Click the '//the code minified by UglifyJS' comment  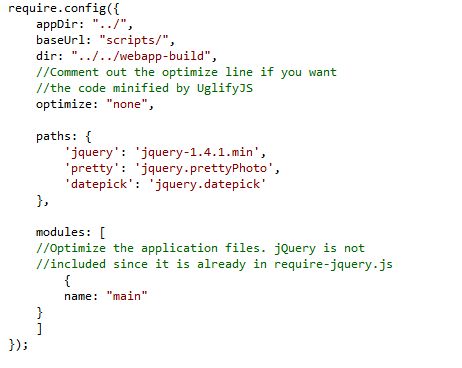pyautogui.click(x=144, y=88)
